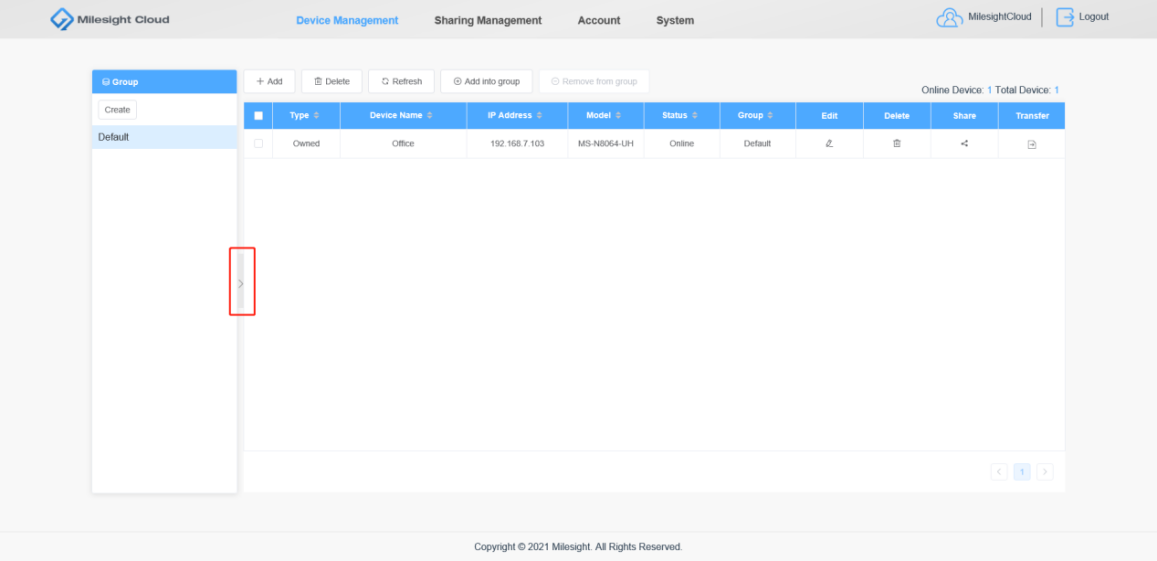Screen dimensions: 1157x561
Task: Select the Default group in sidebar
Action: tap(165, 137)
